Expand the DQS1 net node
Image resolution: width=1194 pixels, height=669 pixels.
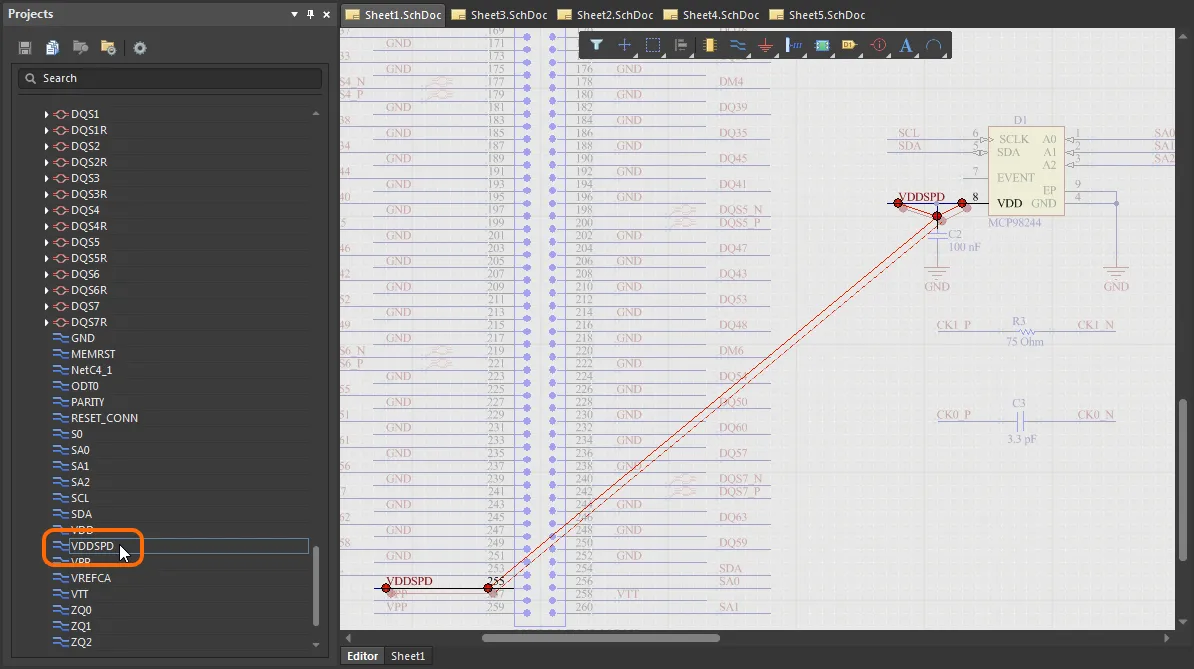[46, 114]
